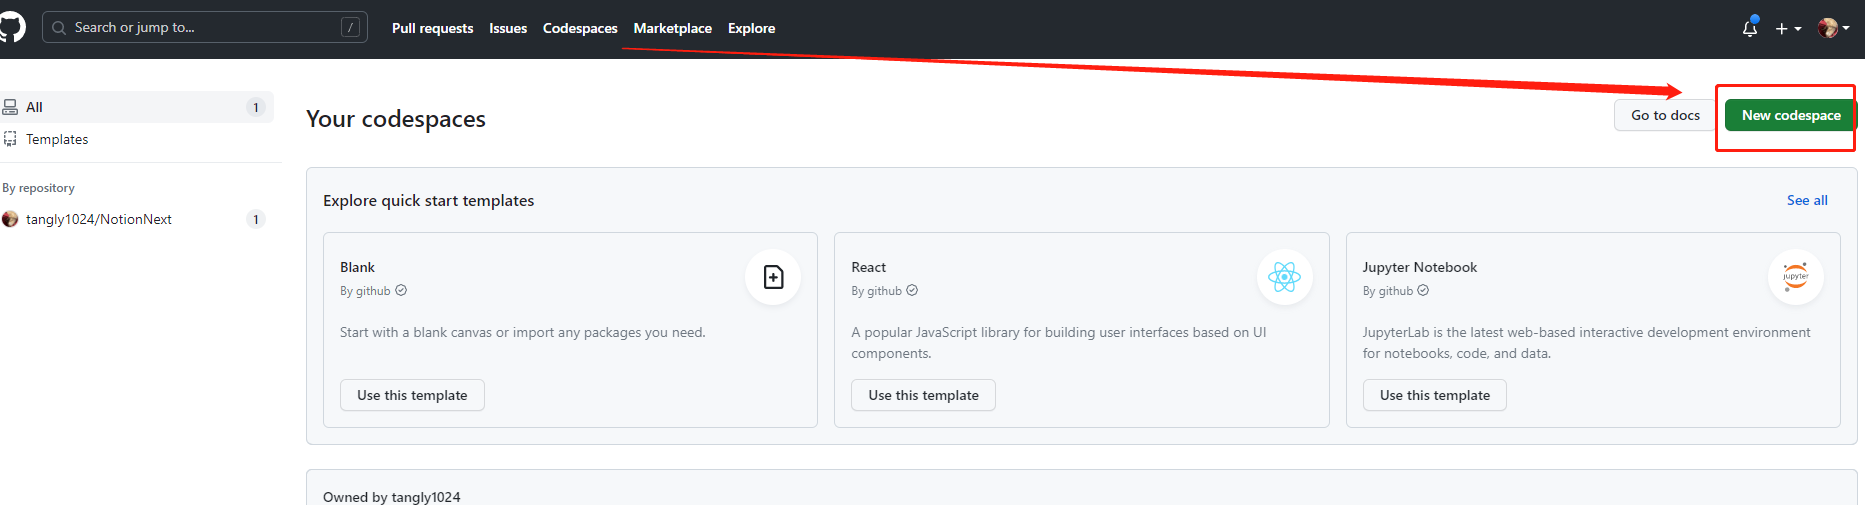The image size is (1865, 505).
Task: Use the Blank template
Action: (412, 395)
